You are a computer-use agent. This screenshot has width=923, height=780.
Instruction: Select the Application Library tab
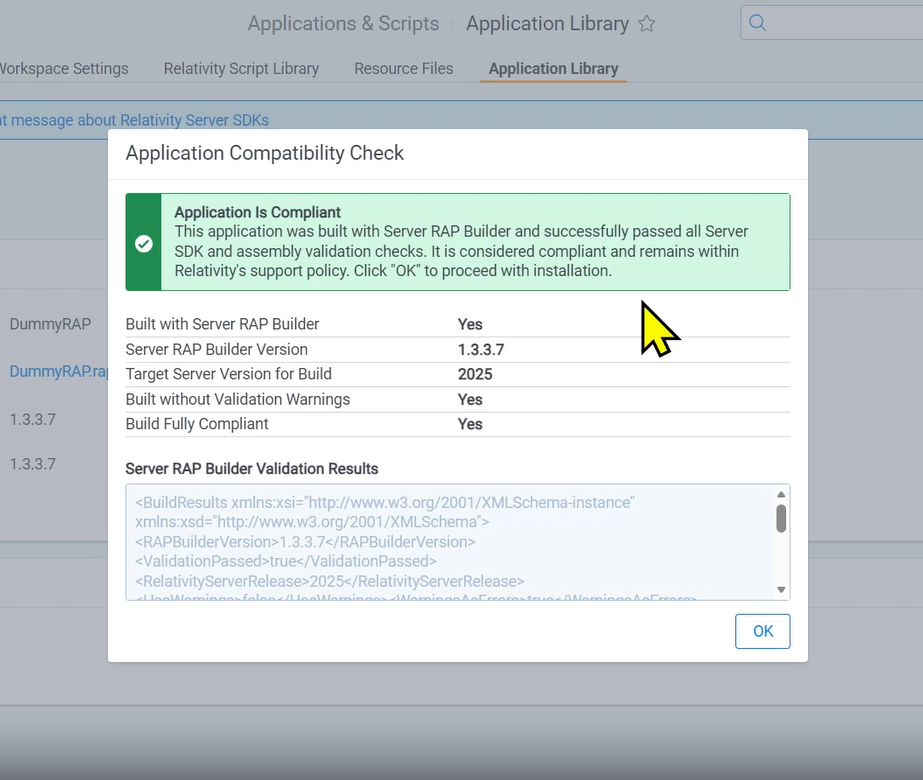pyautogui.click(x=553, y=69)
